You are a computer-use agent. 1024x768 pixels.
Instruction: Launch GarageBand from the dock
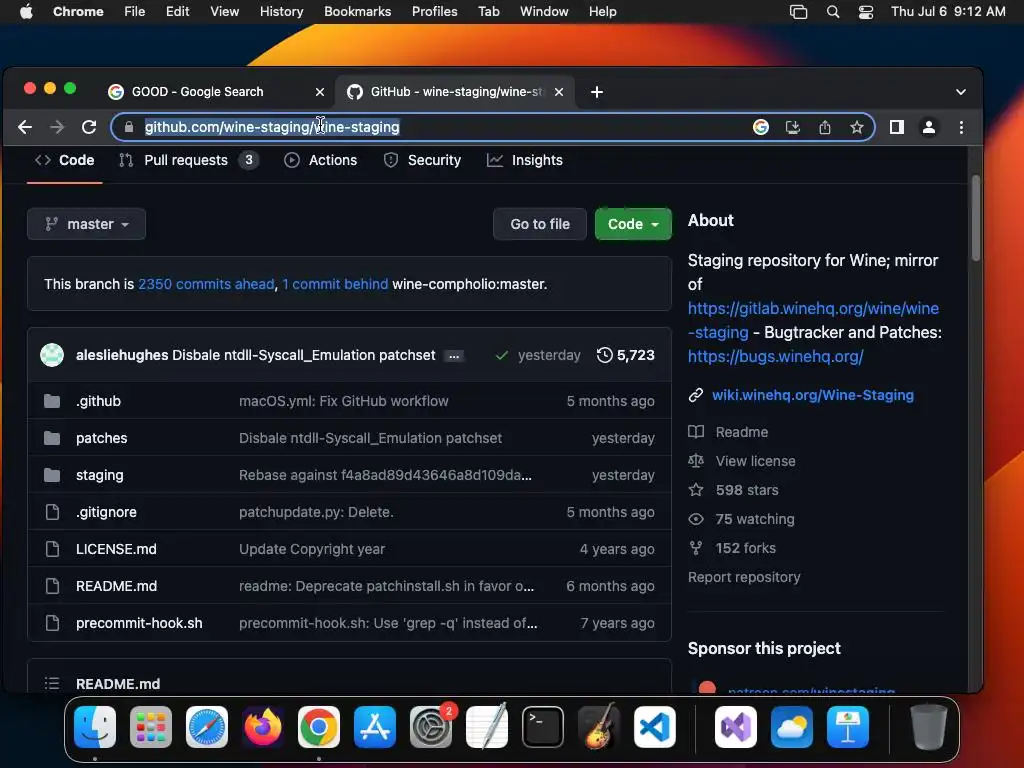(x=599, y=727)
